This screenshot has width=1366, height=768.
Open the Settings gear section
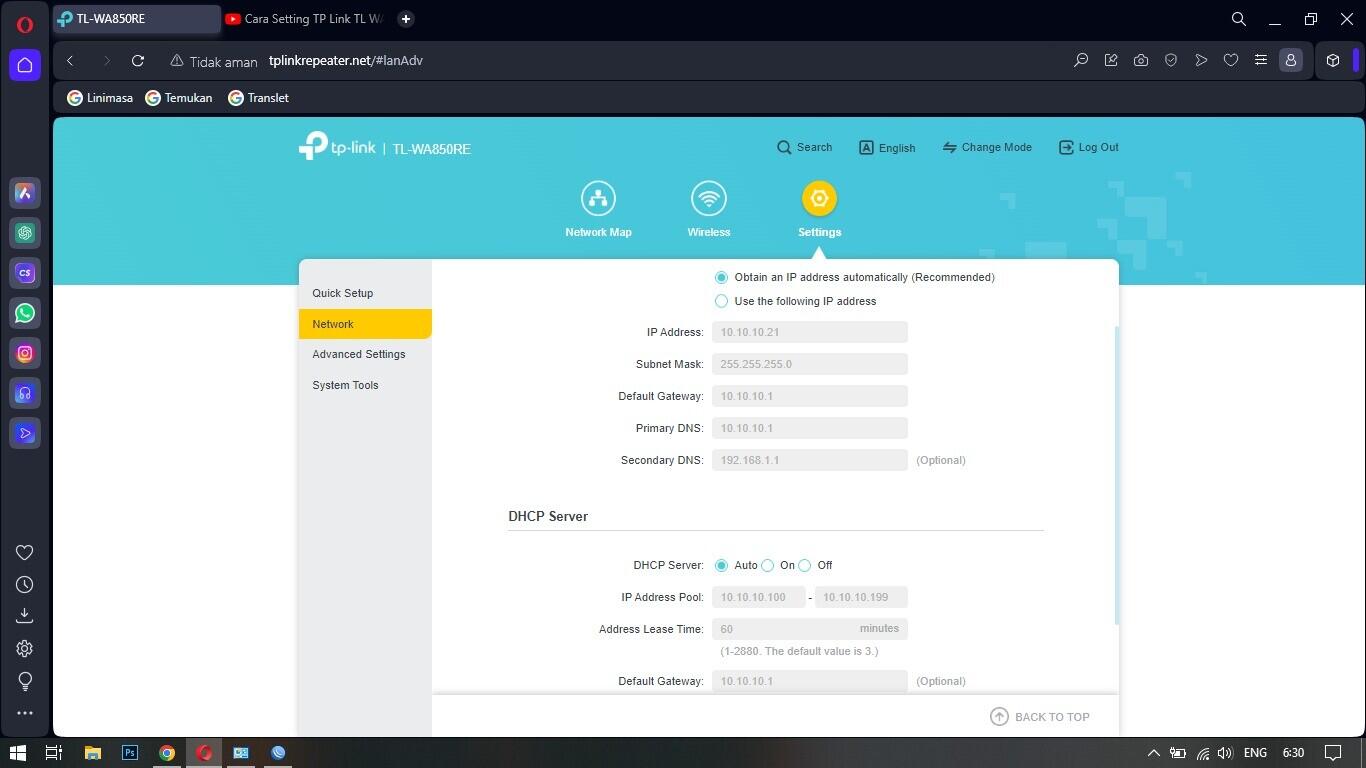pos(819,209)
